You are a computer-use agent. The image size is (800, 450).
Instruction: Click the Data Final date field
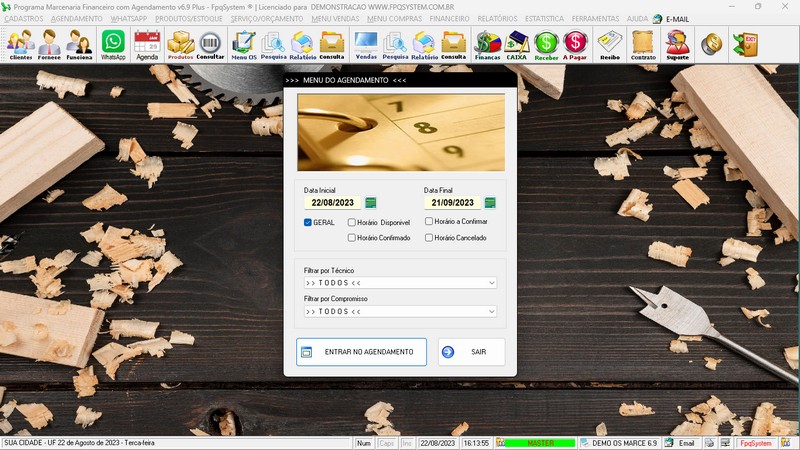[452, 203]
